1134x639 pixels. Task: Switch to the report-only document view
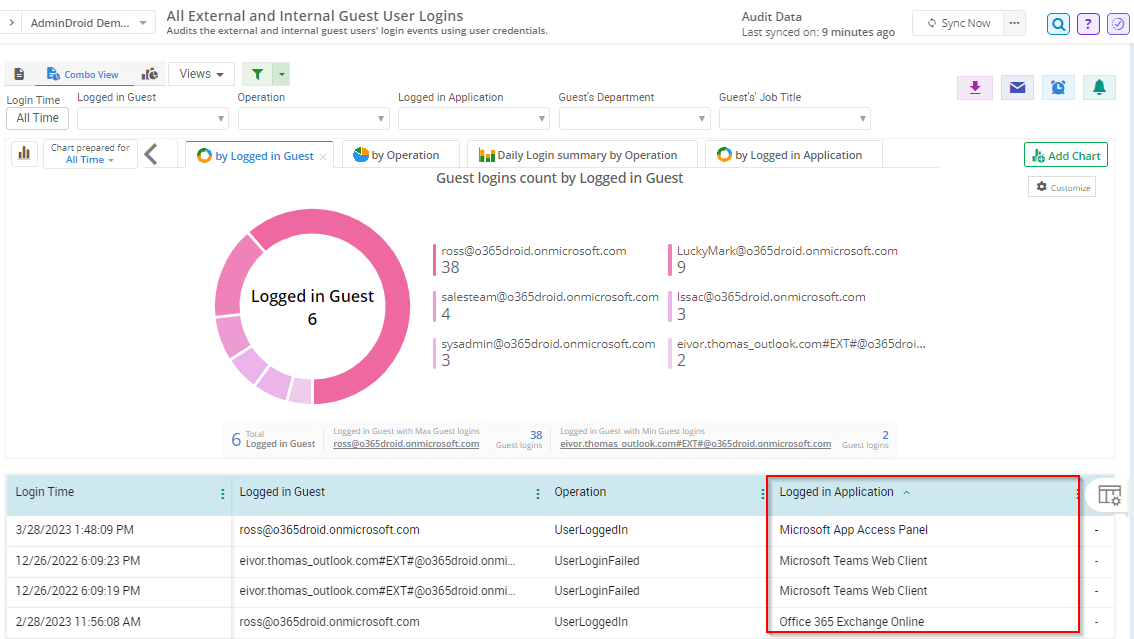tap(19, 74)
